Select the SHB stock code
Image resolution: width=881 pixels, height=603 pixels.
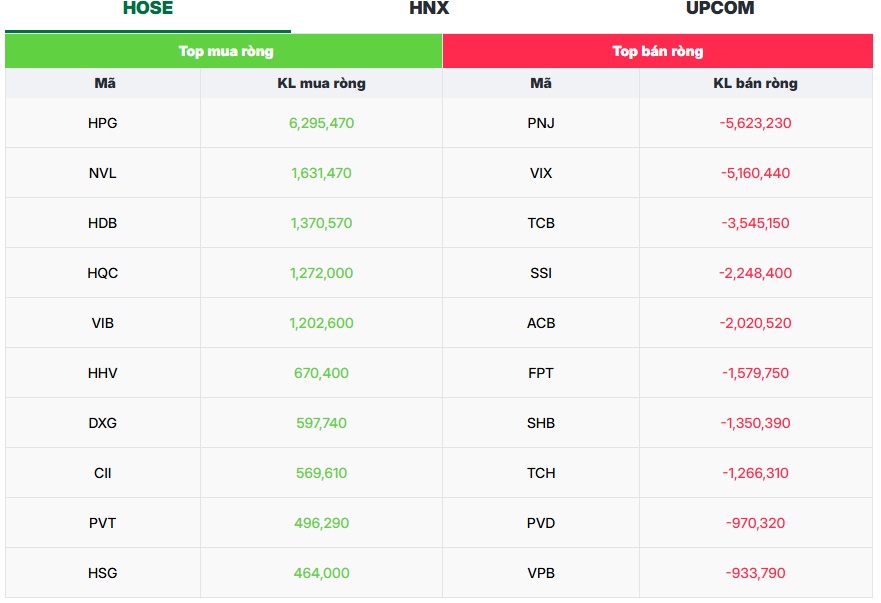coord(541,423)
